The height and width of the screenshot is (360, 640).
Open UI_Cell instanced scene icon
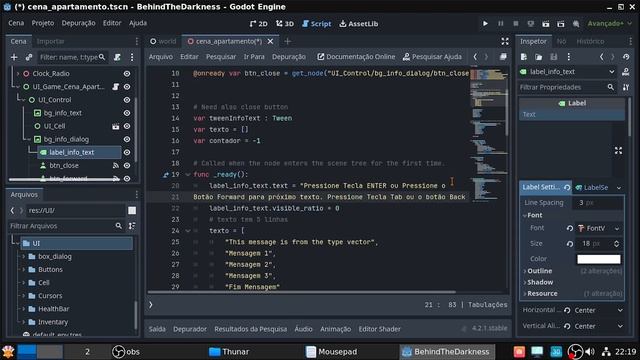116,126
